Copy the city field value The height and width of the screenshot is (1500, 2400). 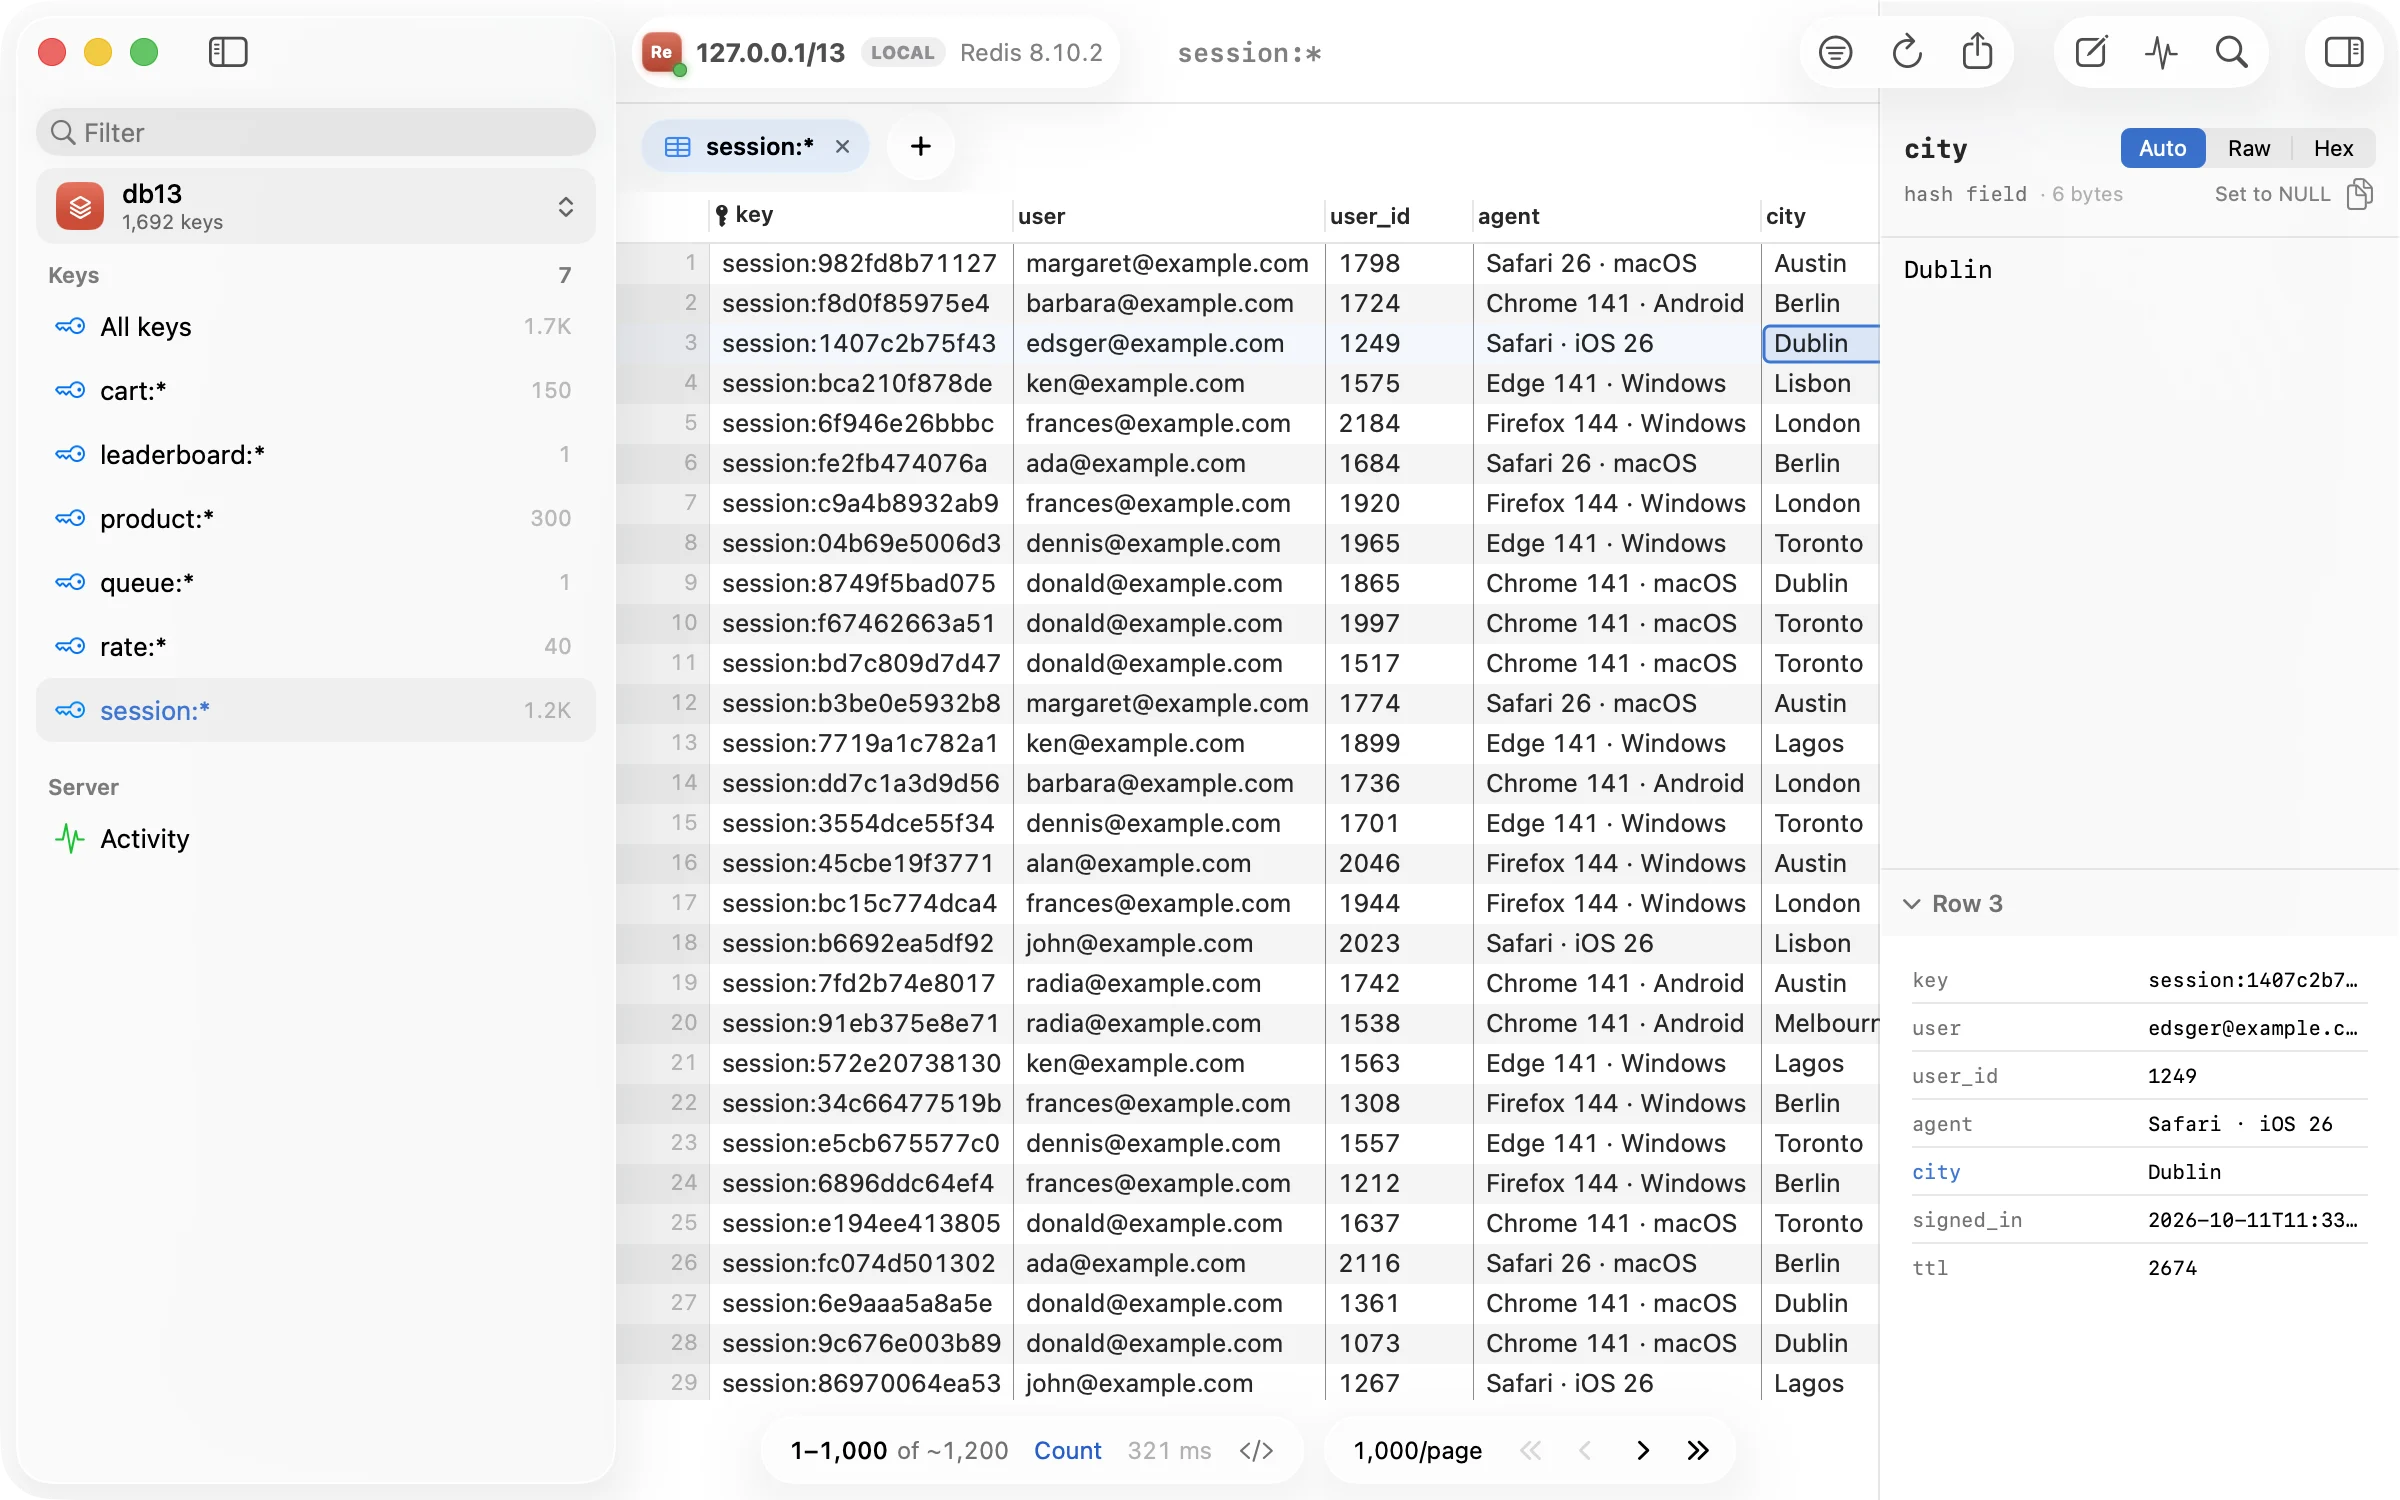[x=2360, y=194]
